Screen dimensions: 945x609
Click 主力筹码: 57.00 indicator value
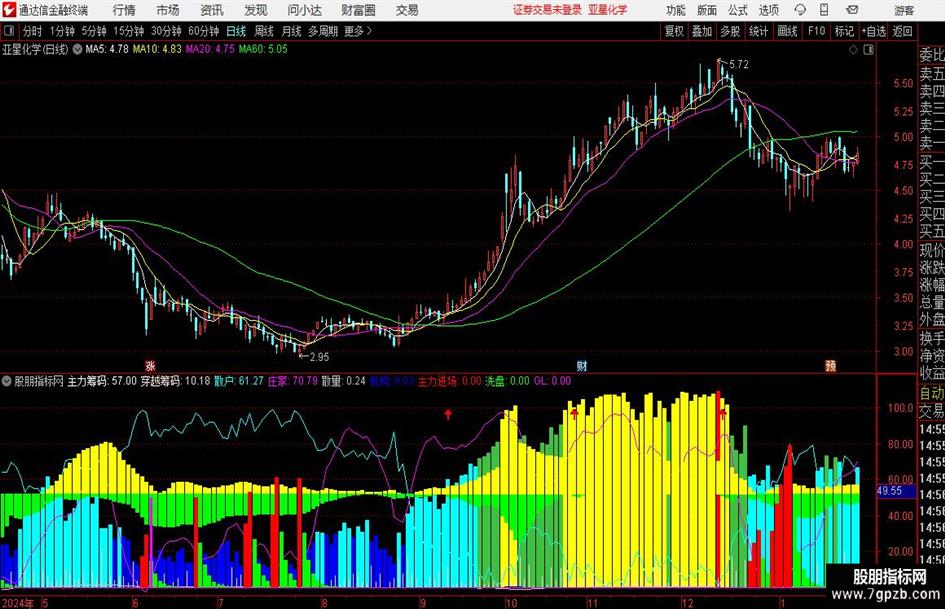point(102,381)
